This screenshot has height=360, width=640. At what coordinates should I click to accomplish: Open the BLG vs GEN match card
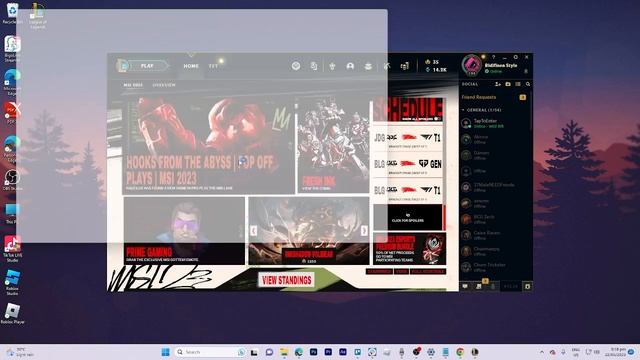408,164
